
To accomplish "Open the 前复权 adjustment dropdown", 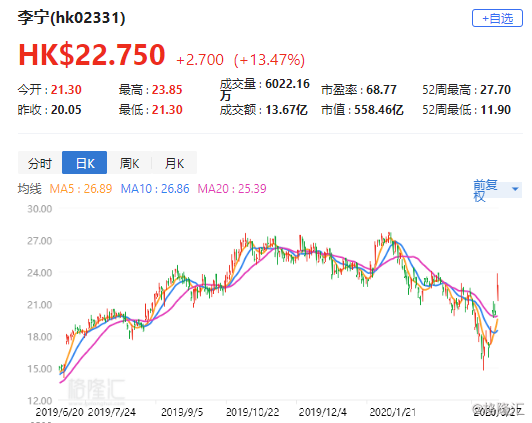I will (497, 190).
